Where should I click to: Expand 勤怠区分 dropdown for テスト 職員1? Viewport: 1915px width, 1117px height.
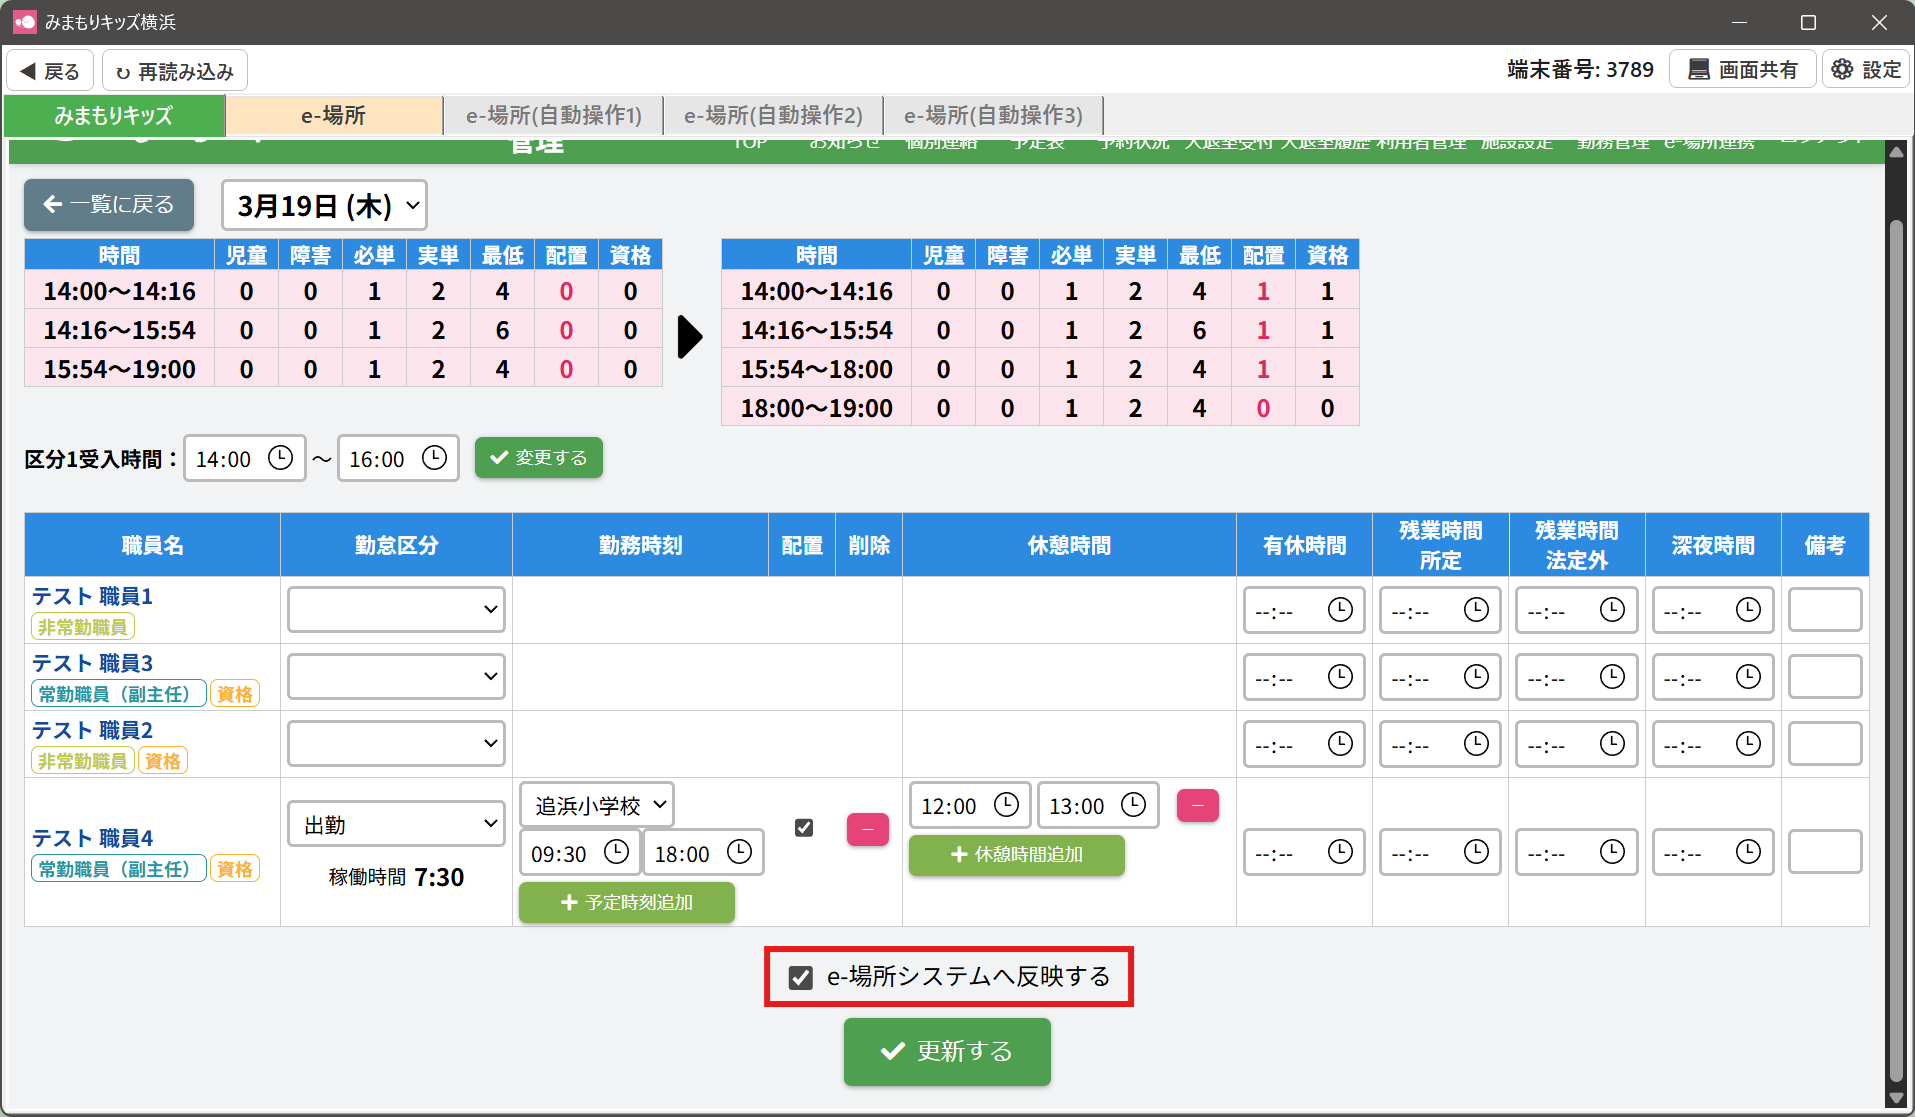pos(396,610)
